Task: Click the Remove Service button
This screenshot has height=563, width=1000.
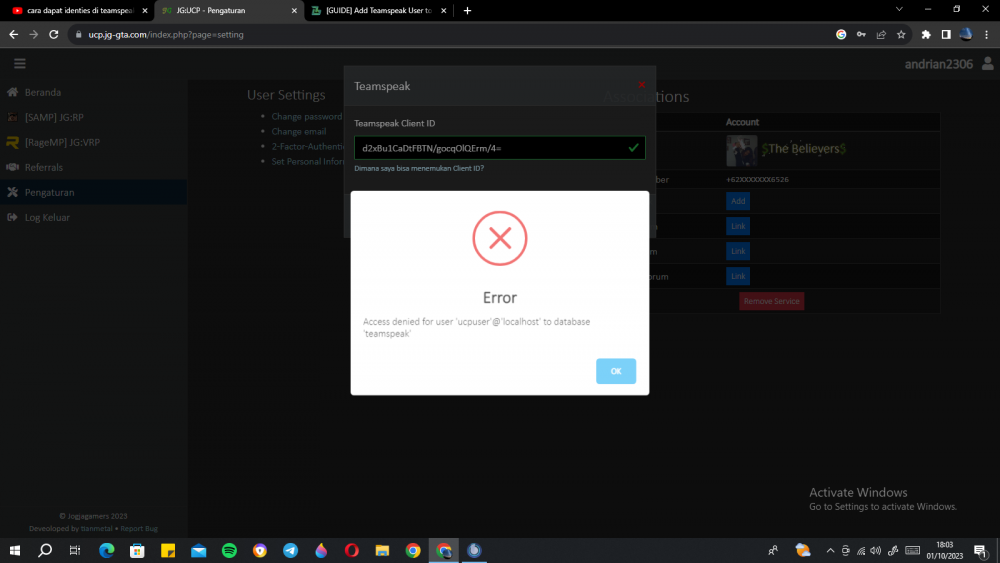Action: (x=771, y=301)
